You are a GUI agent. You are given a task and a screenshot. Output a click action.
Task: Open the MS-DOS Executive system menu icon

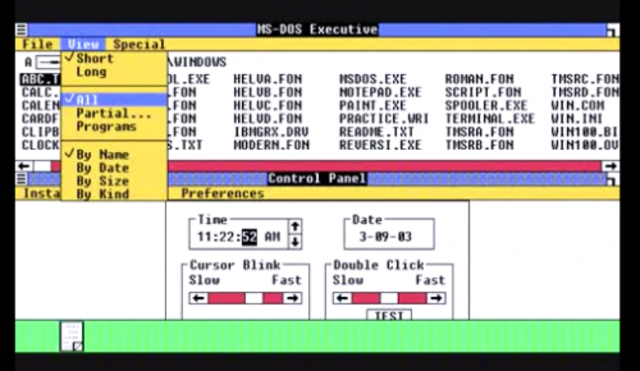click(22, 30)
